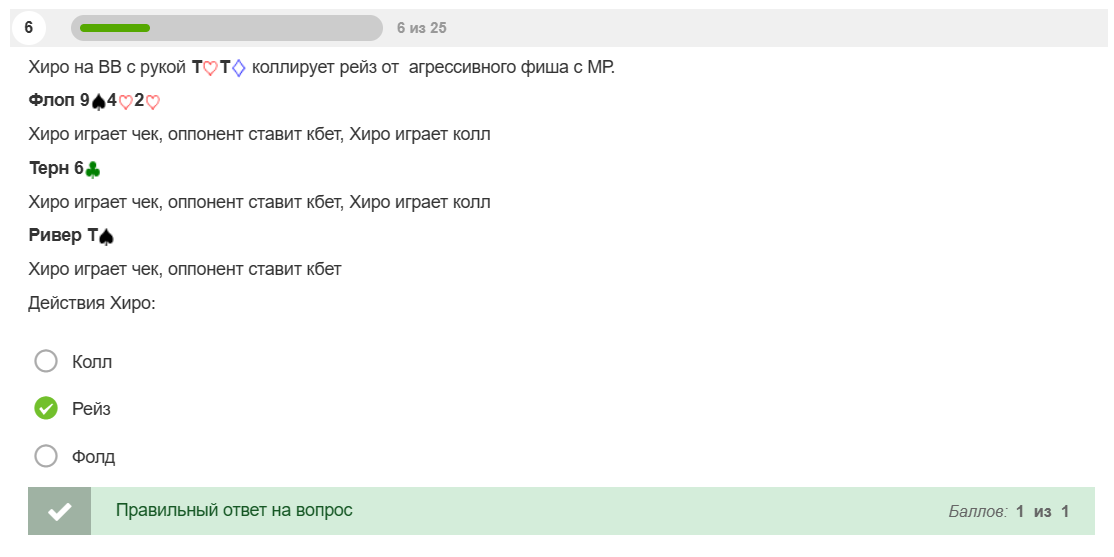Click the heart suit after flop 4
The image size is (1114, 557).
point(125,102)
